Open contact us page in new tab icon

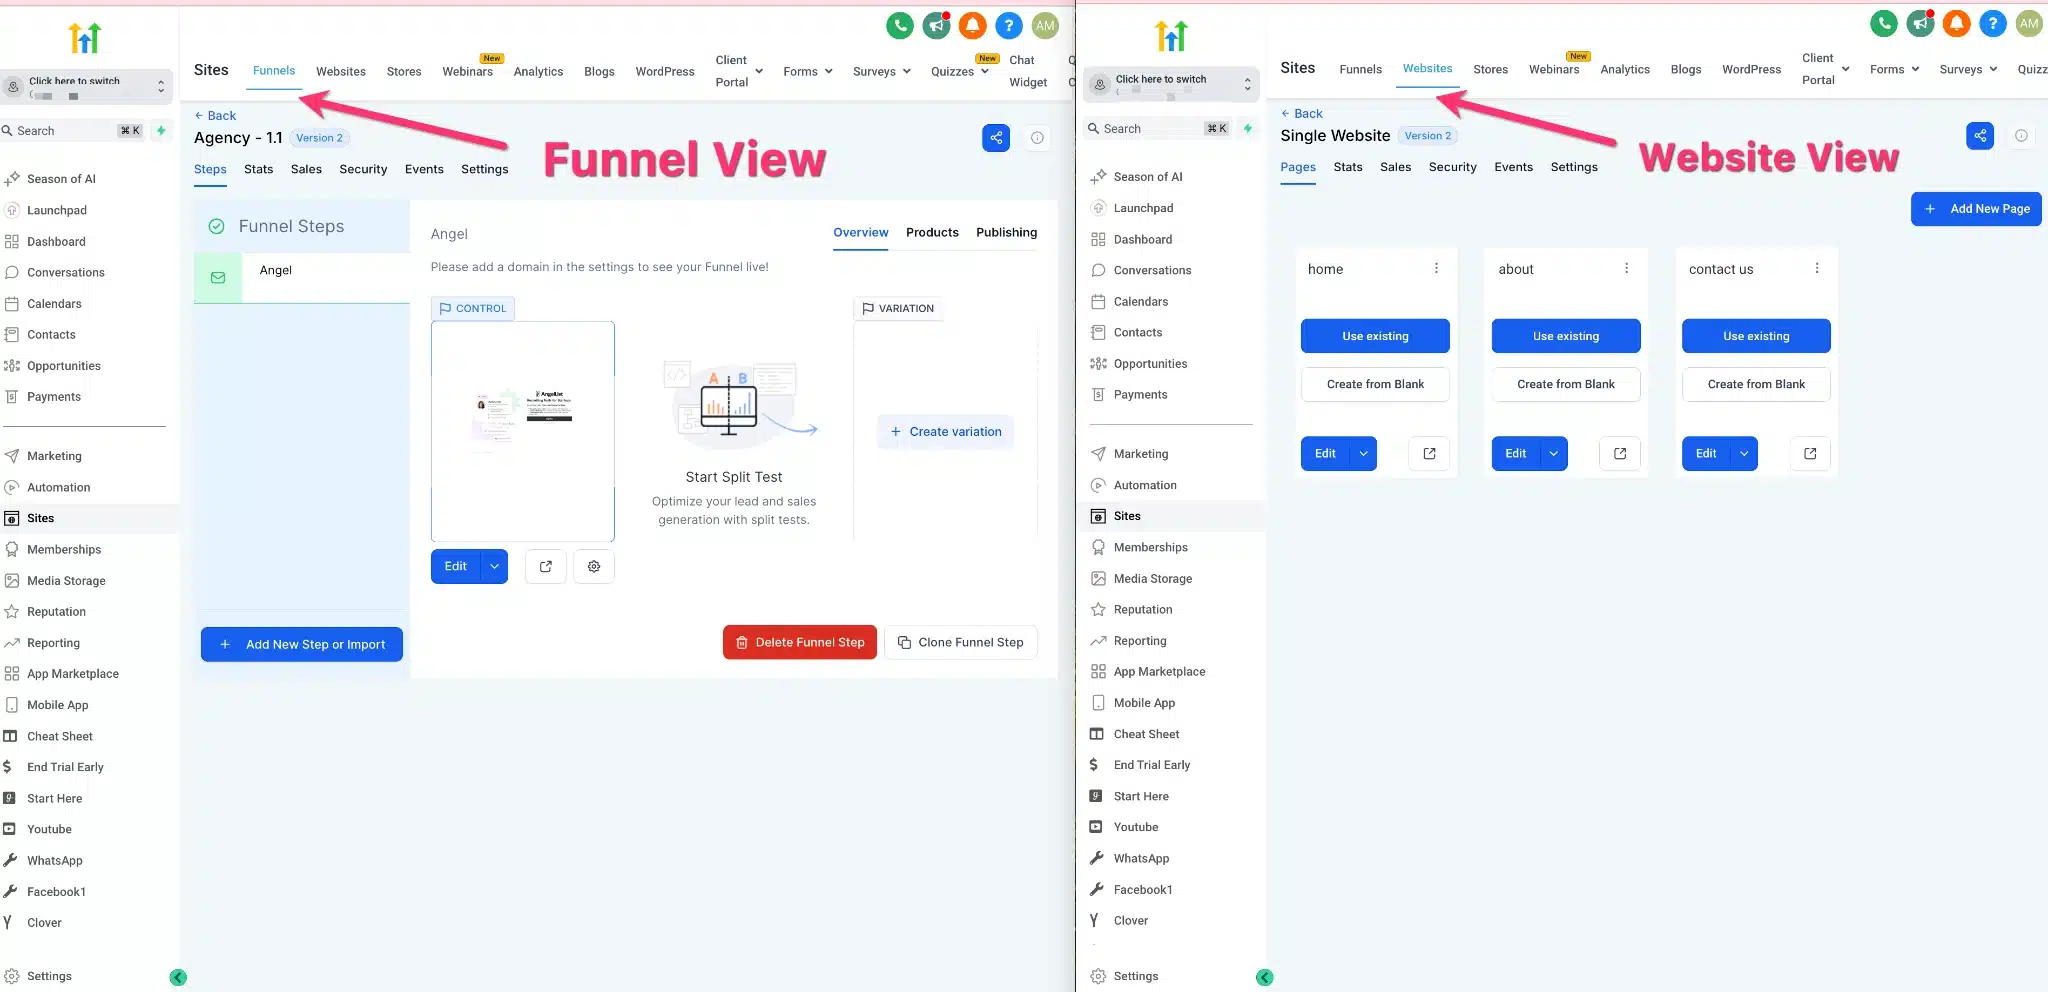tap(1810, 454)
